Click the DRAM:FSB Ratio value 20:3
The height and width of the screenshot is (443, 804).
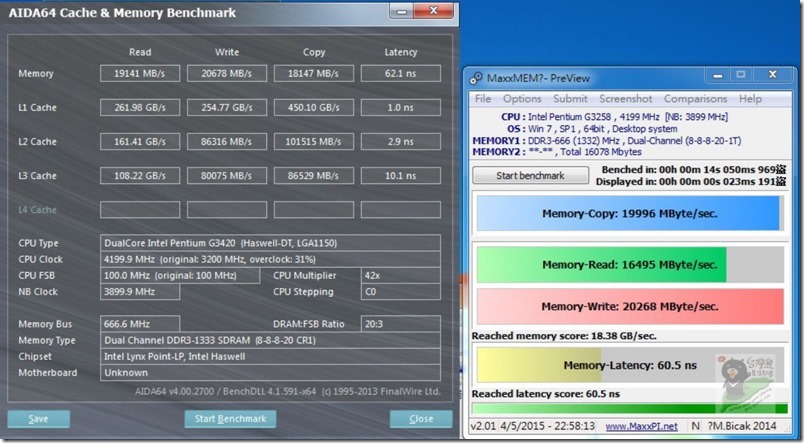pyautogui.click(x=400, y=324)
